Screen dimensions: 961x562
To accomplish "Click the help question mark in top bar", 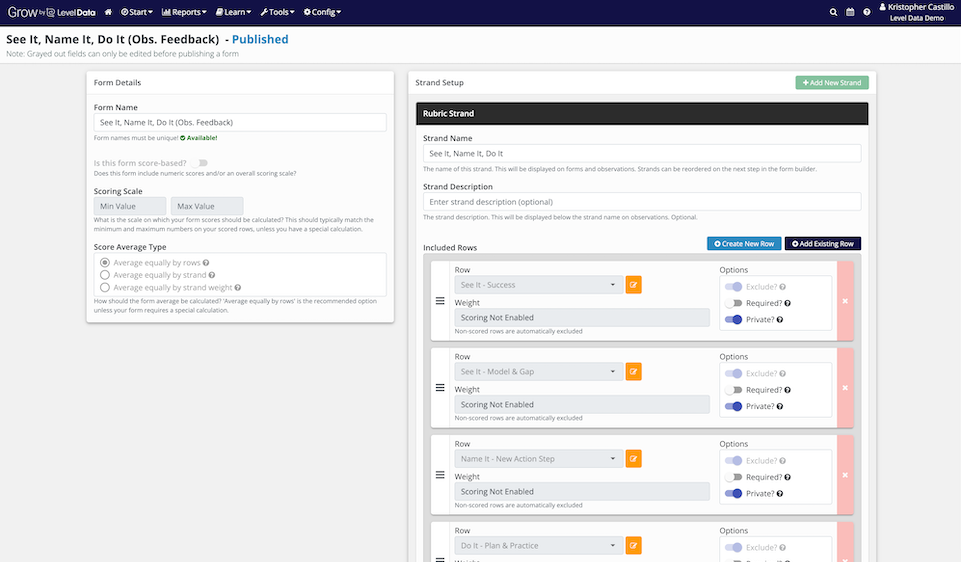I will click(x=867, y=12).
